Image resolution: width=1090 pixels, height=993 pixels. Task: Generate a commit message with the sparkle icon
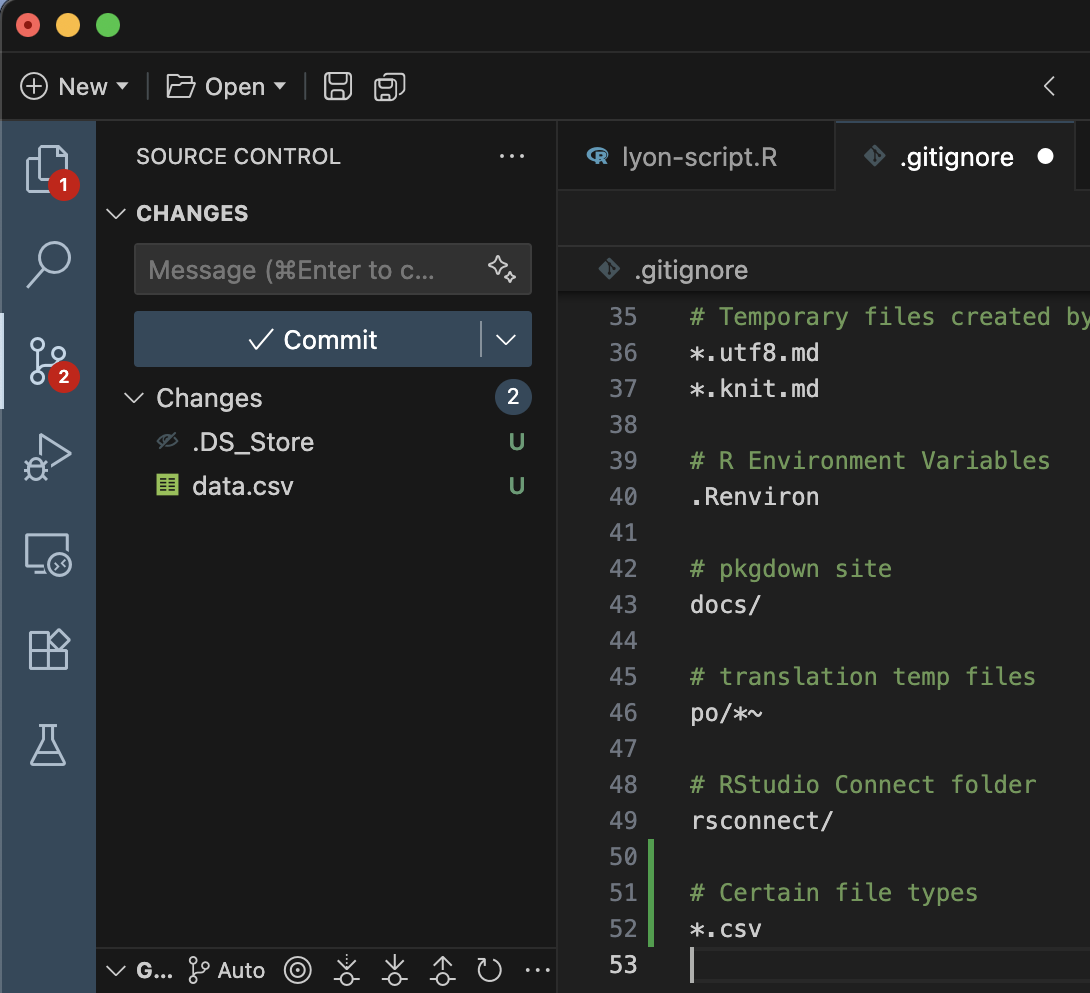click(501, 269)
